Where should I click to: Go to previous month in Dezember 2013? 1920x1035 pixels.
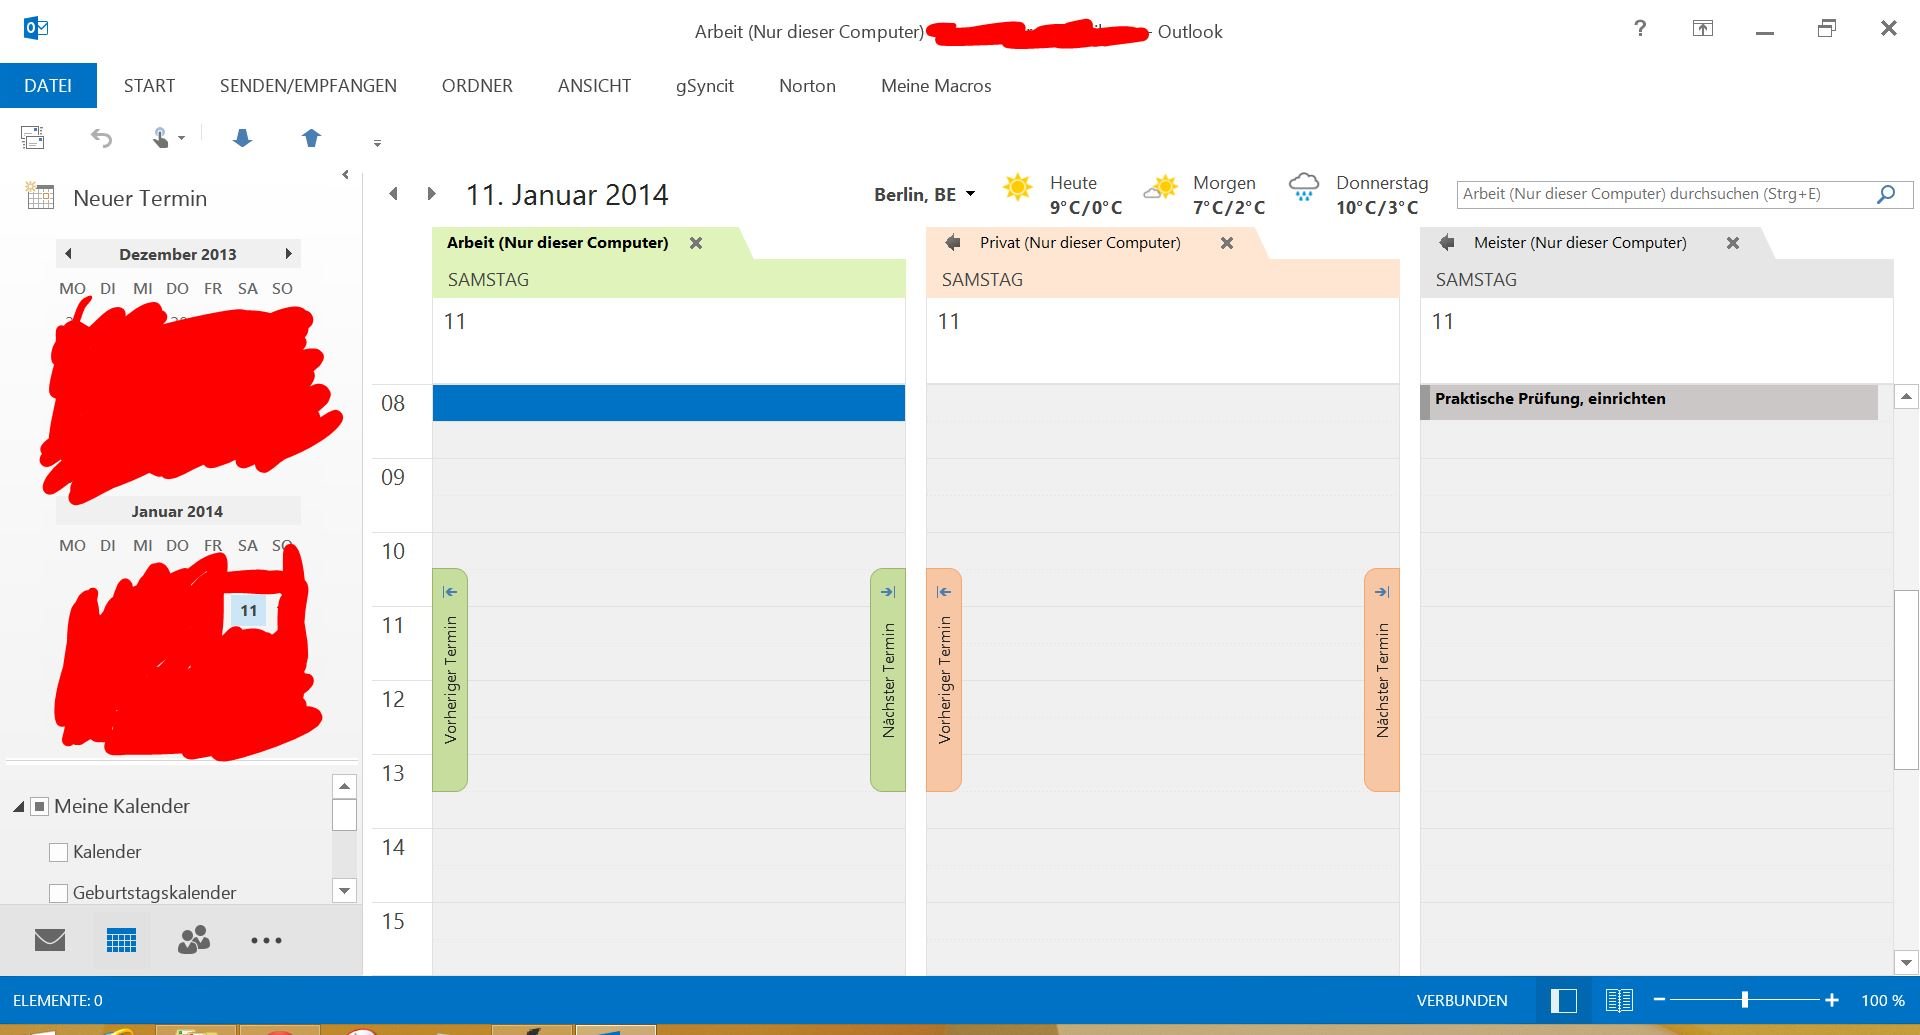pyautogui.click(x=68, y=254)
